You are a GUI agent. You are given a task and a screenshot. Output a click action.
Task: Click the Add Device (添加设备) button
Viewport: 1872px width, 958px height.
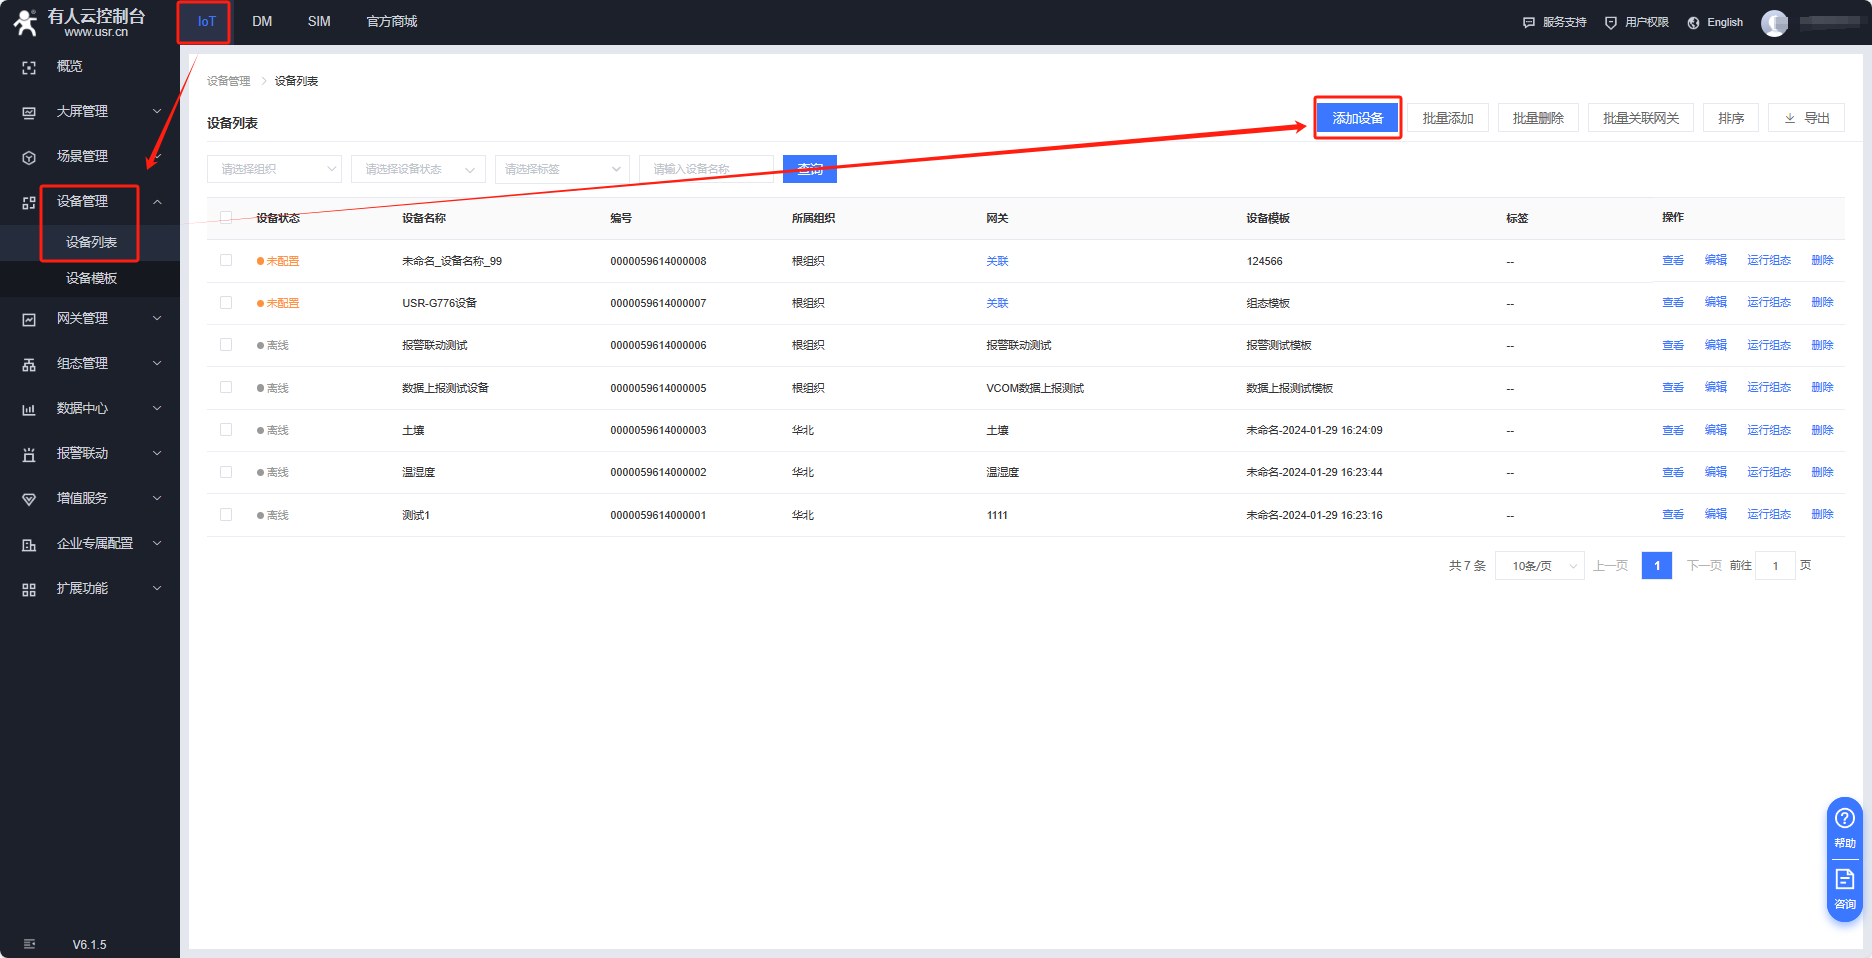click(1357, 118)
